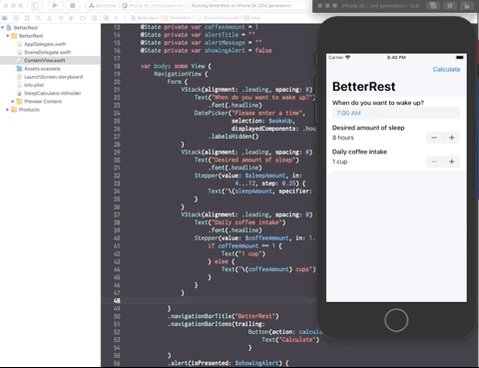Image resolution: width=479 pixels, height=368 pixels.
Task: Collapse the BetterRest group folder disclosure triangle
Action: [x=8, y=36]
